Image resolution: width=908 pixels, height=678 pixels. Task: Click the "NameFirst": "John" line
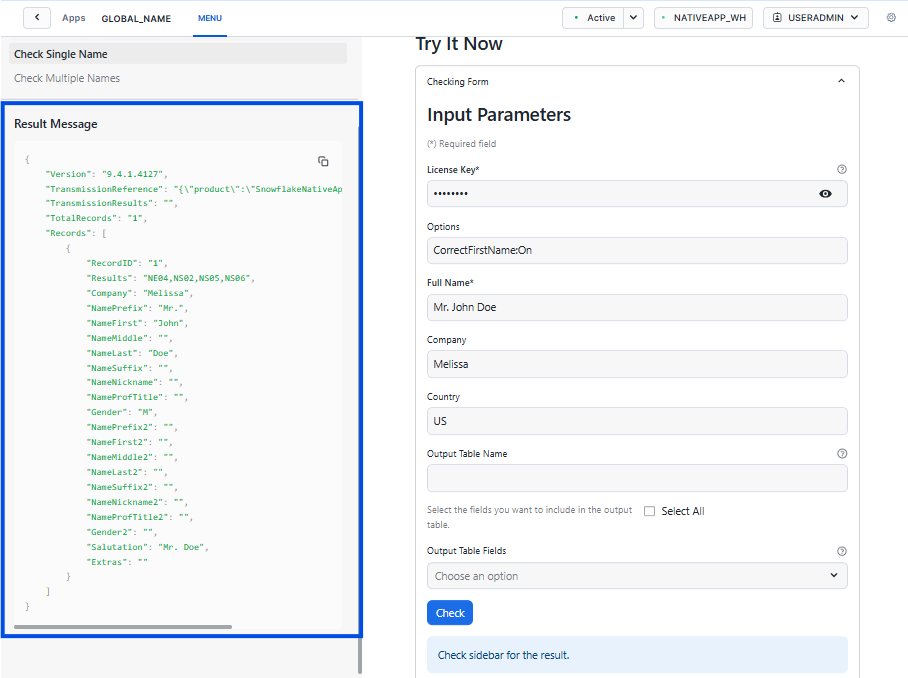point(137,323)
